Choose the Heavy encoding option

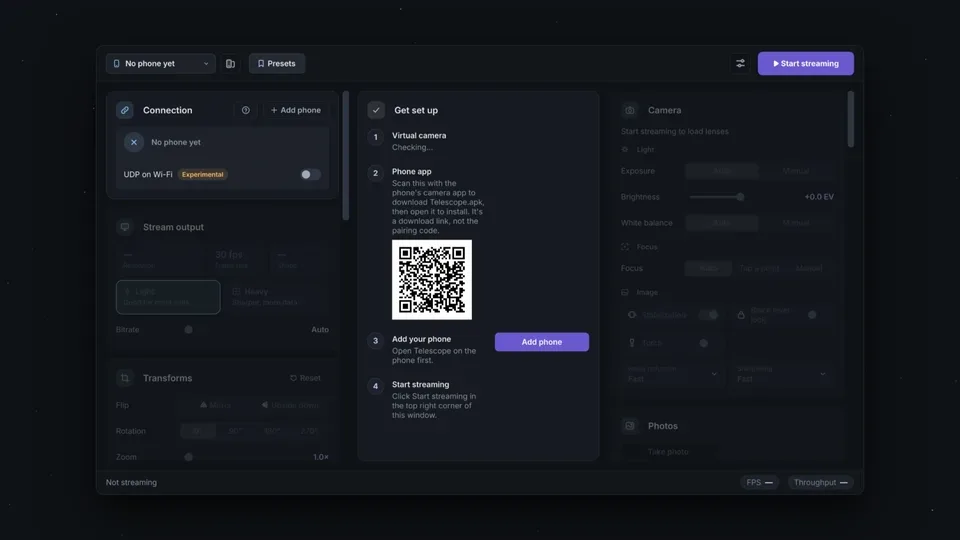point(277,297)
